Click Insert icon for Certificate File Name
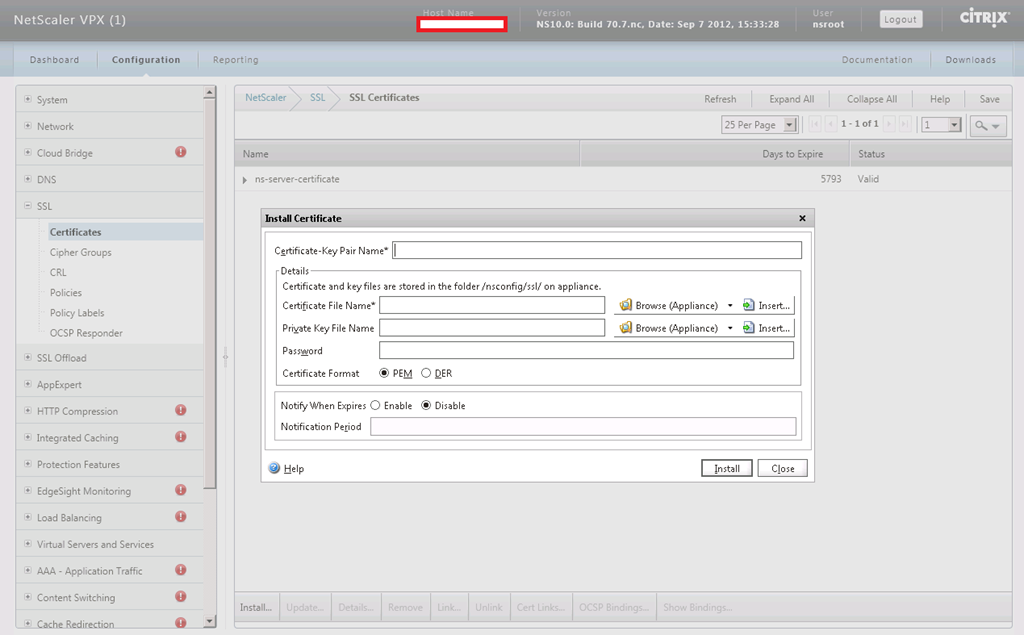 click(x=749, y=305)
